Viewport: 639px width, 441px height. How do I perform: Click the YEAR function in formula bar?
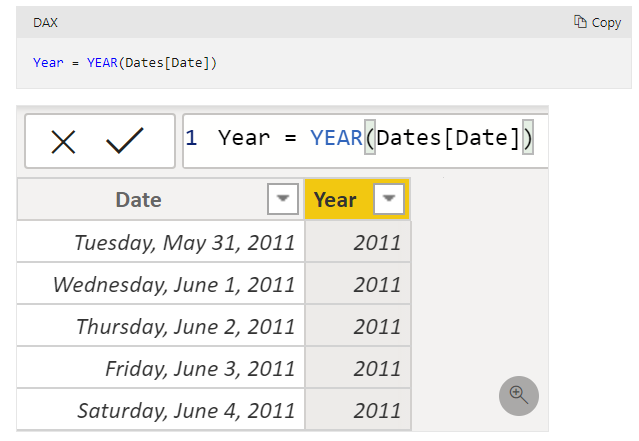pyautogui.click(x=336, y=138)
